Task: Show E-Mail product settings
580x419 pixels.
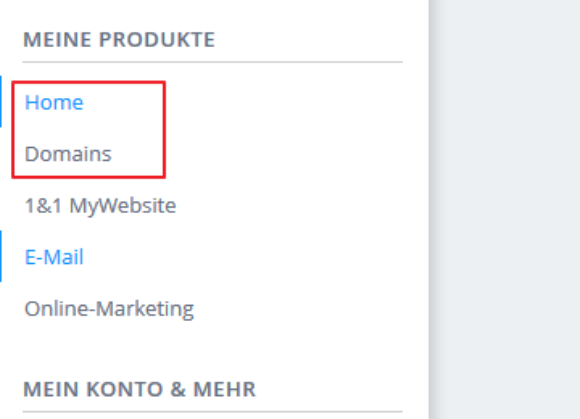Action: (x=54, y=257)
